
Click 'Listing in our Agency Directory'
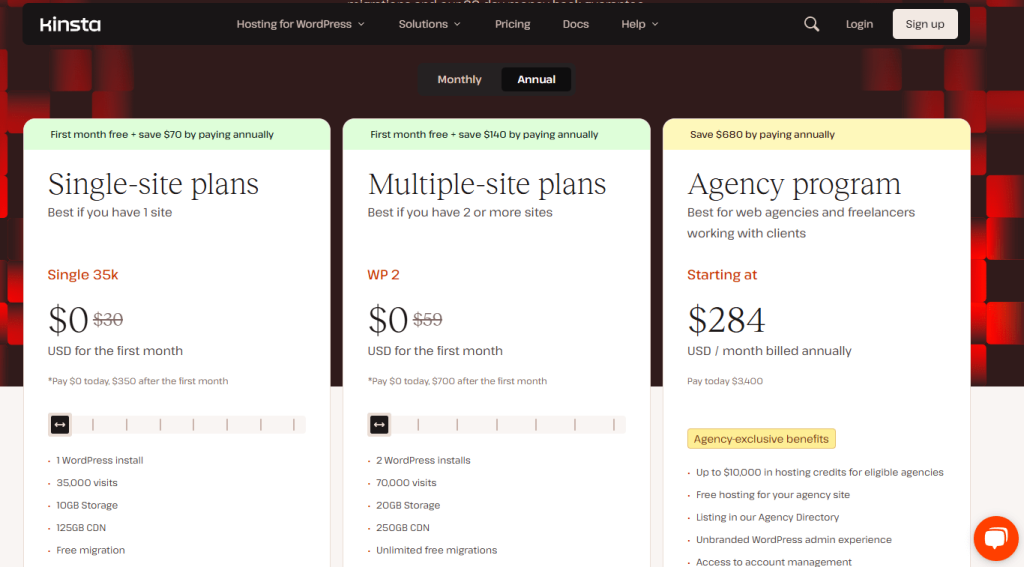point(767,517)
